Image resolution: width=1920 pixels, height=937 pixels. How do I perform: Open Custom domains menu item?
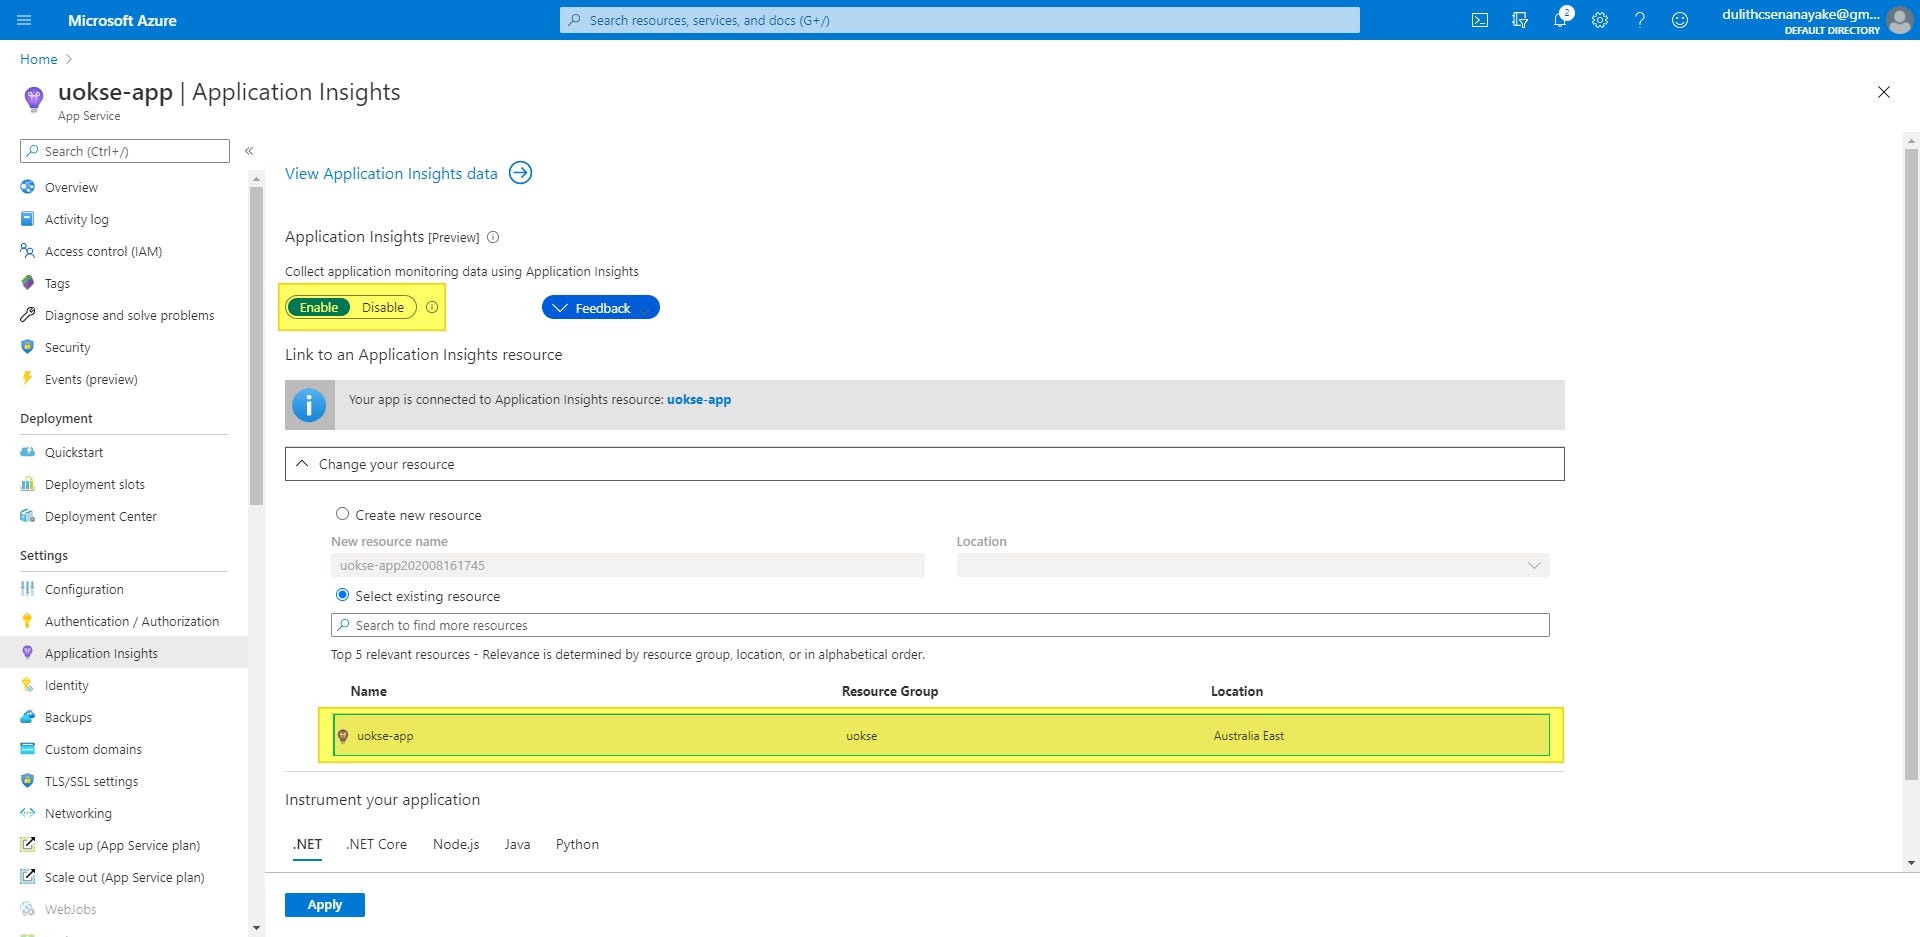coord(124,749)
